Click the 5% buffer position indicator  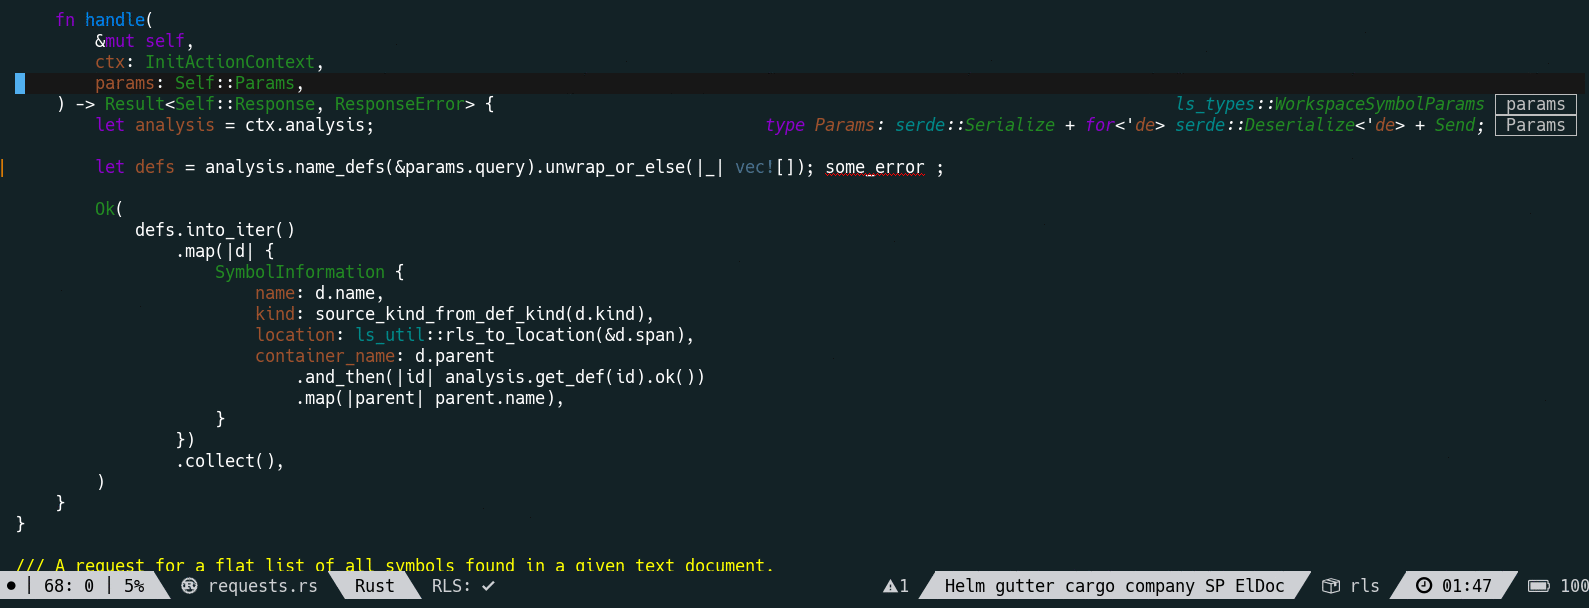134,586
